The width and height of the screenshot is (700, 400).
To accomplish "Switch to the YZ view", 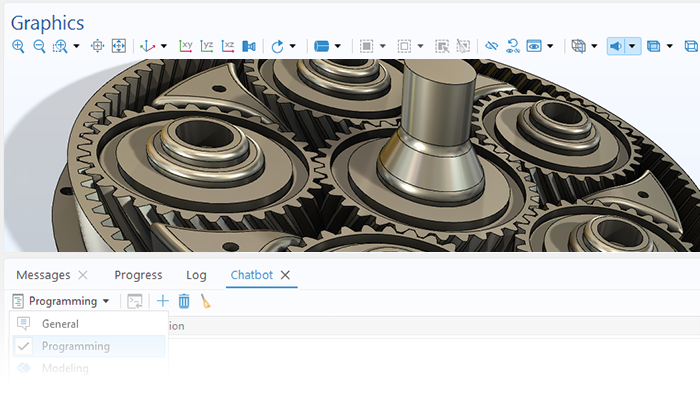I will point(207,46).
